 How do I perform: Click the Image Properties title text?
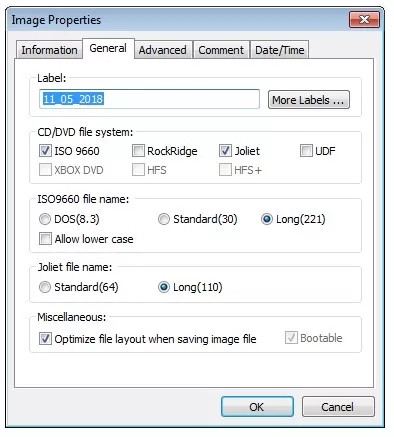tap(56, 20)
